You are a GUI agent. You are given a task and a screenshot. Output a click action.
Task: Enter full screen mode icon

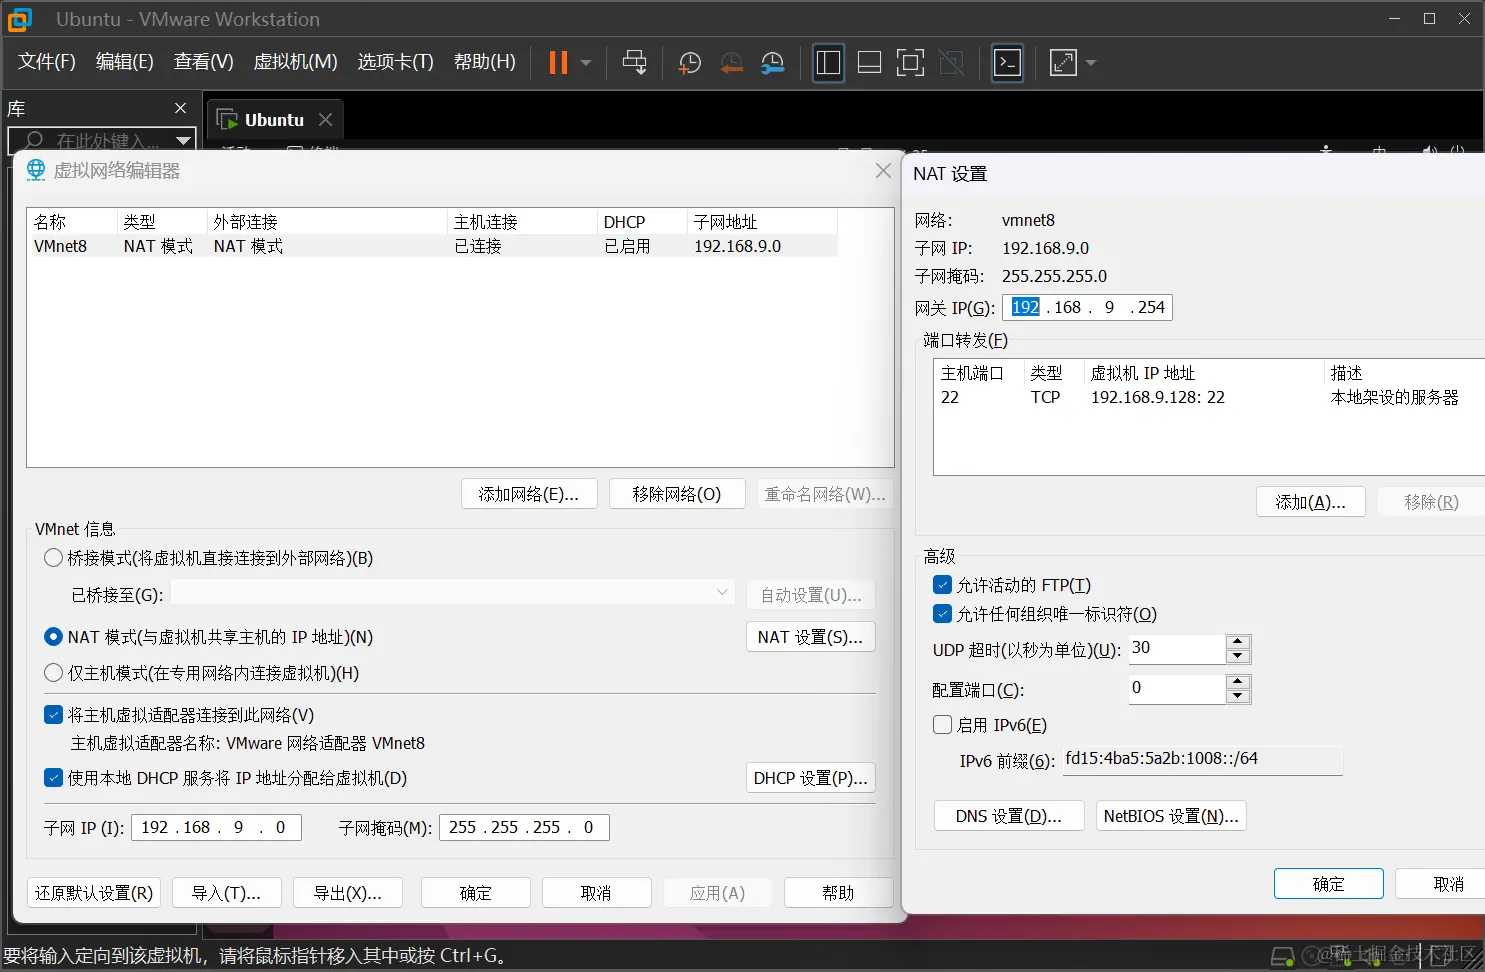(x=910, y=63)
